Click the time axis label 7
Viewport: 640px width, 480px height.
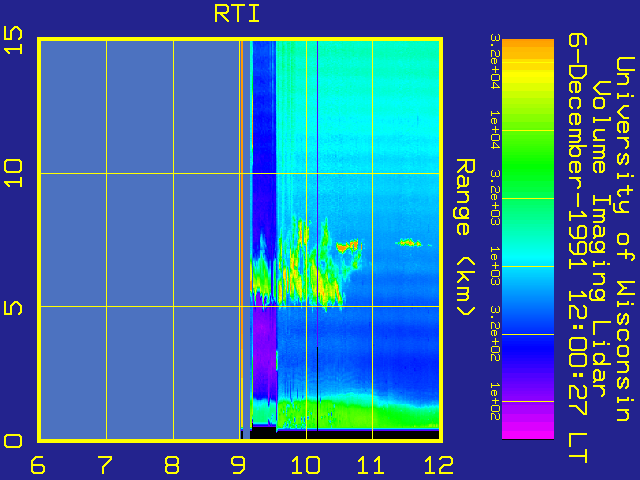(x=105, y=465)
